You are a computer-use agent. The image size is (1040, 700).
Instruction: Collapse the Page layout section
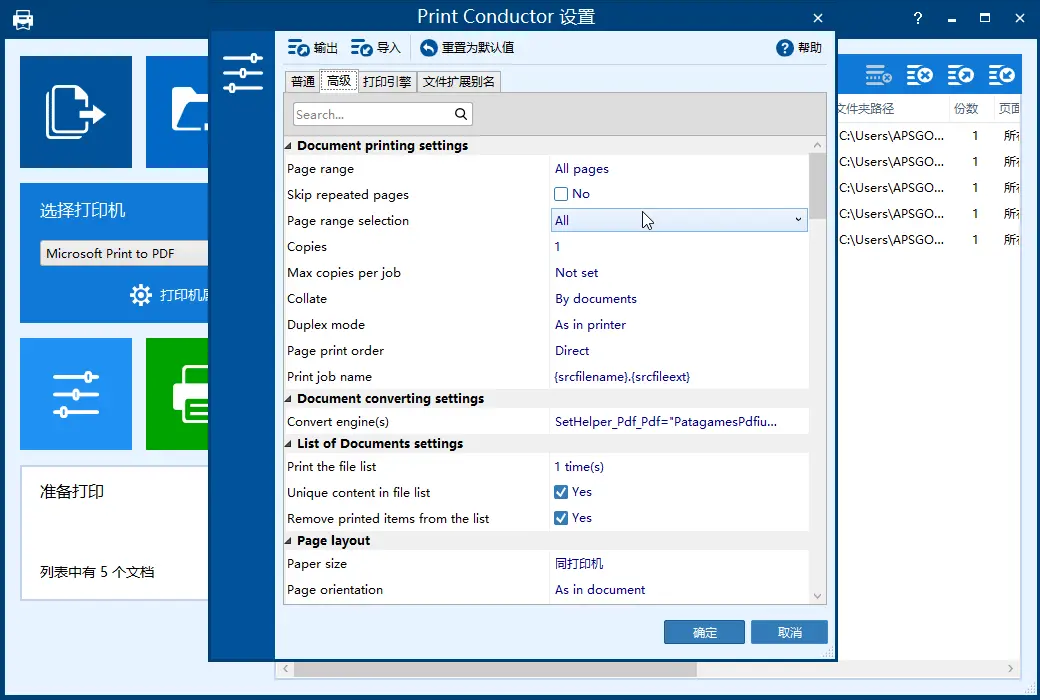(288, 541)
